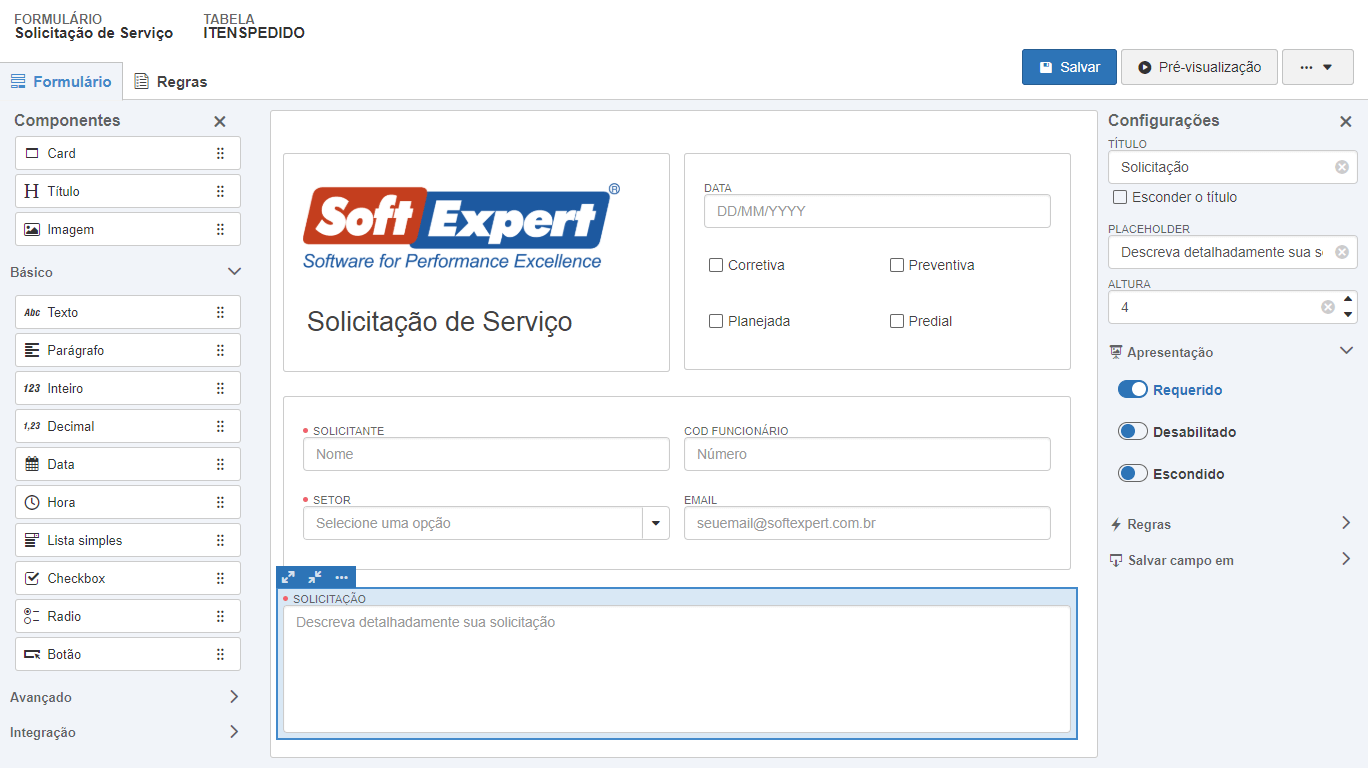Select the Imagem component icon
The width and height of the screenshot is (1368, 768).
[x=32, y=229]
